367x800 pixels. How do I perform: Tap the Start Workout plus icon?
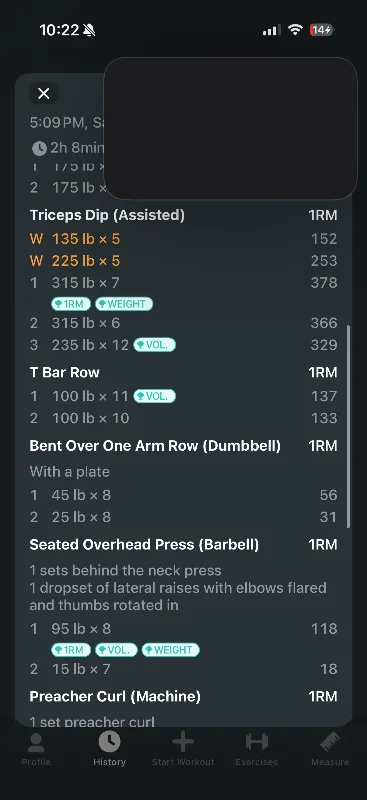(x=183, y=742)
